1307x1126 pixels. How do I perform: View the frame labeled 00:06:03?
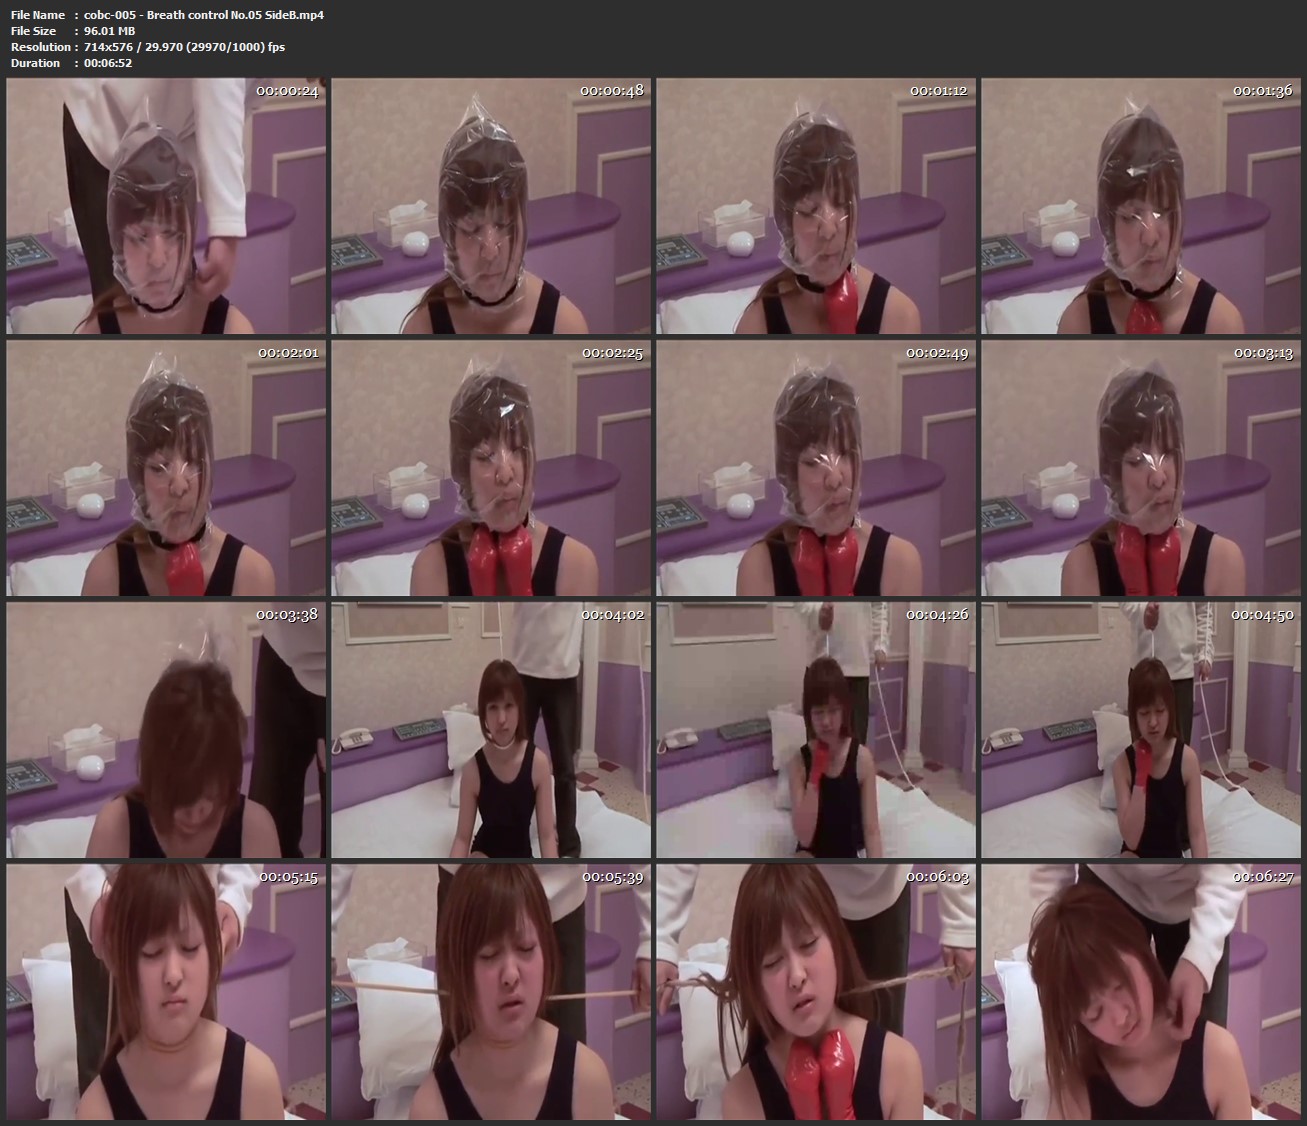(816, 992)
